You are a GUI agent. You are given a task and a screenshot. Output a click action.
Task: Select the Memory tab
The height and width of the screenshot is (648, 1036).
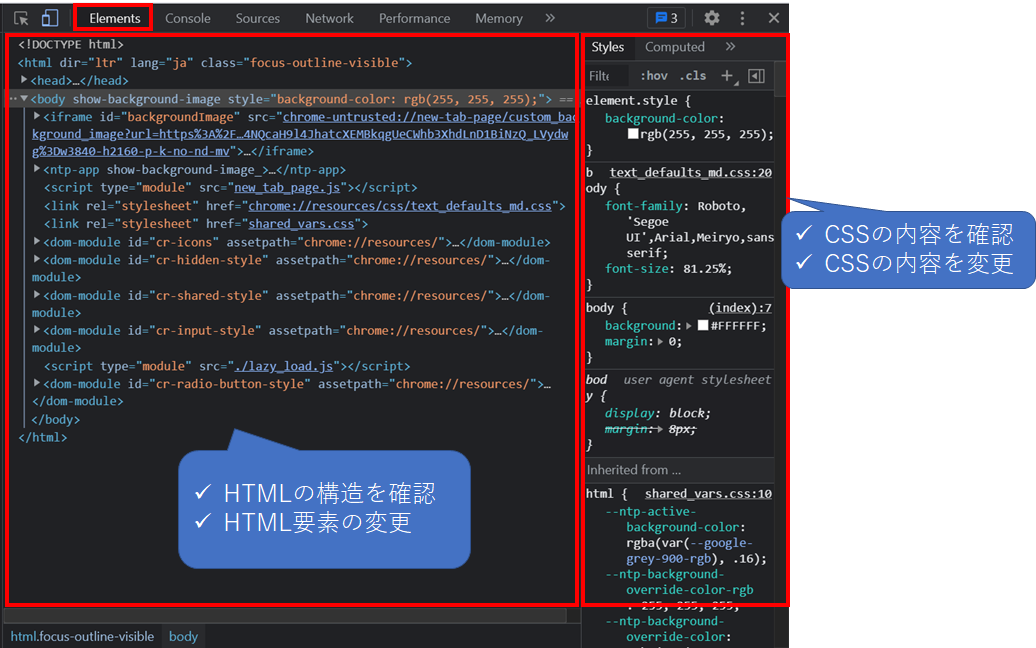click(499, 18)
